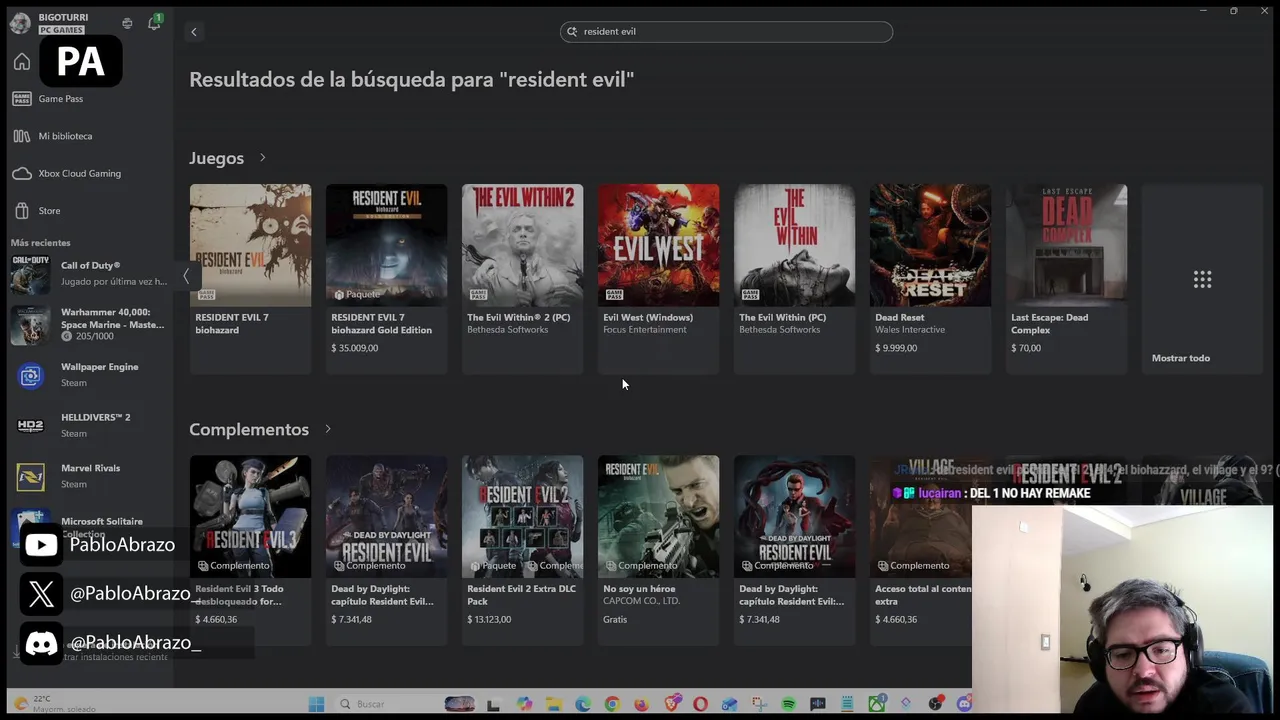The height and width of the screenshot is (720, 1280).
Task: Open Resident Evil 2 Extra DLC Pack
Action: 522,550
